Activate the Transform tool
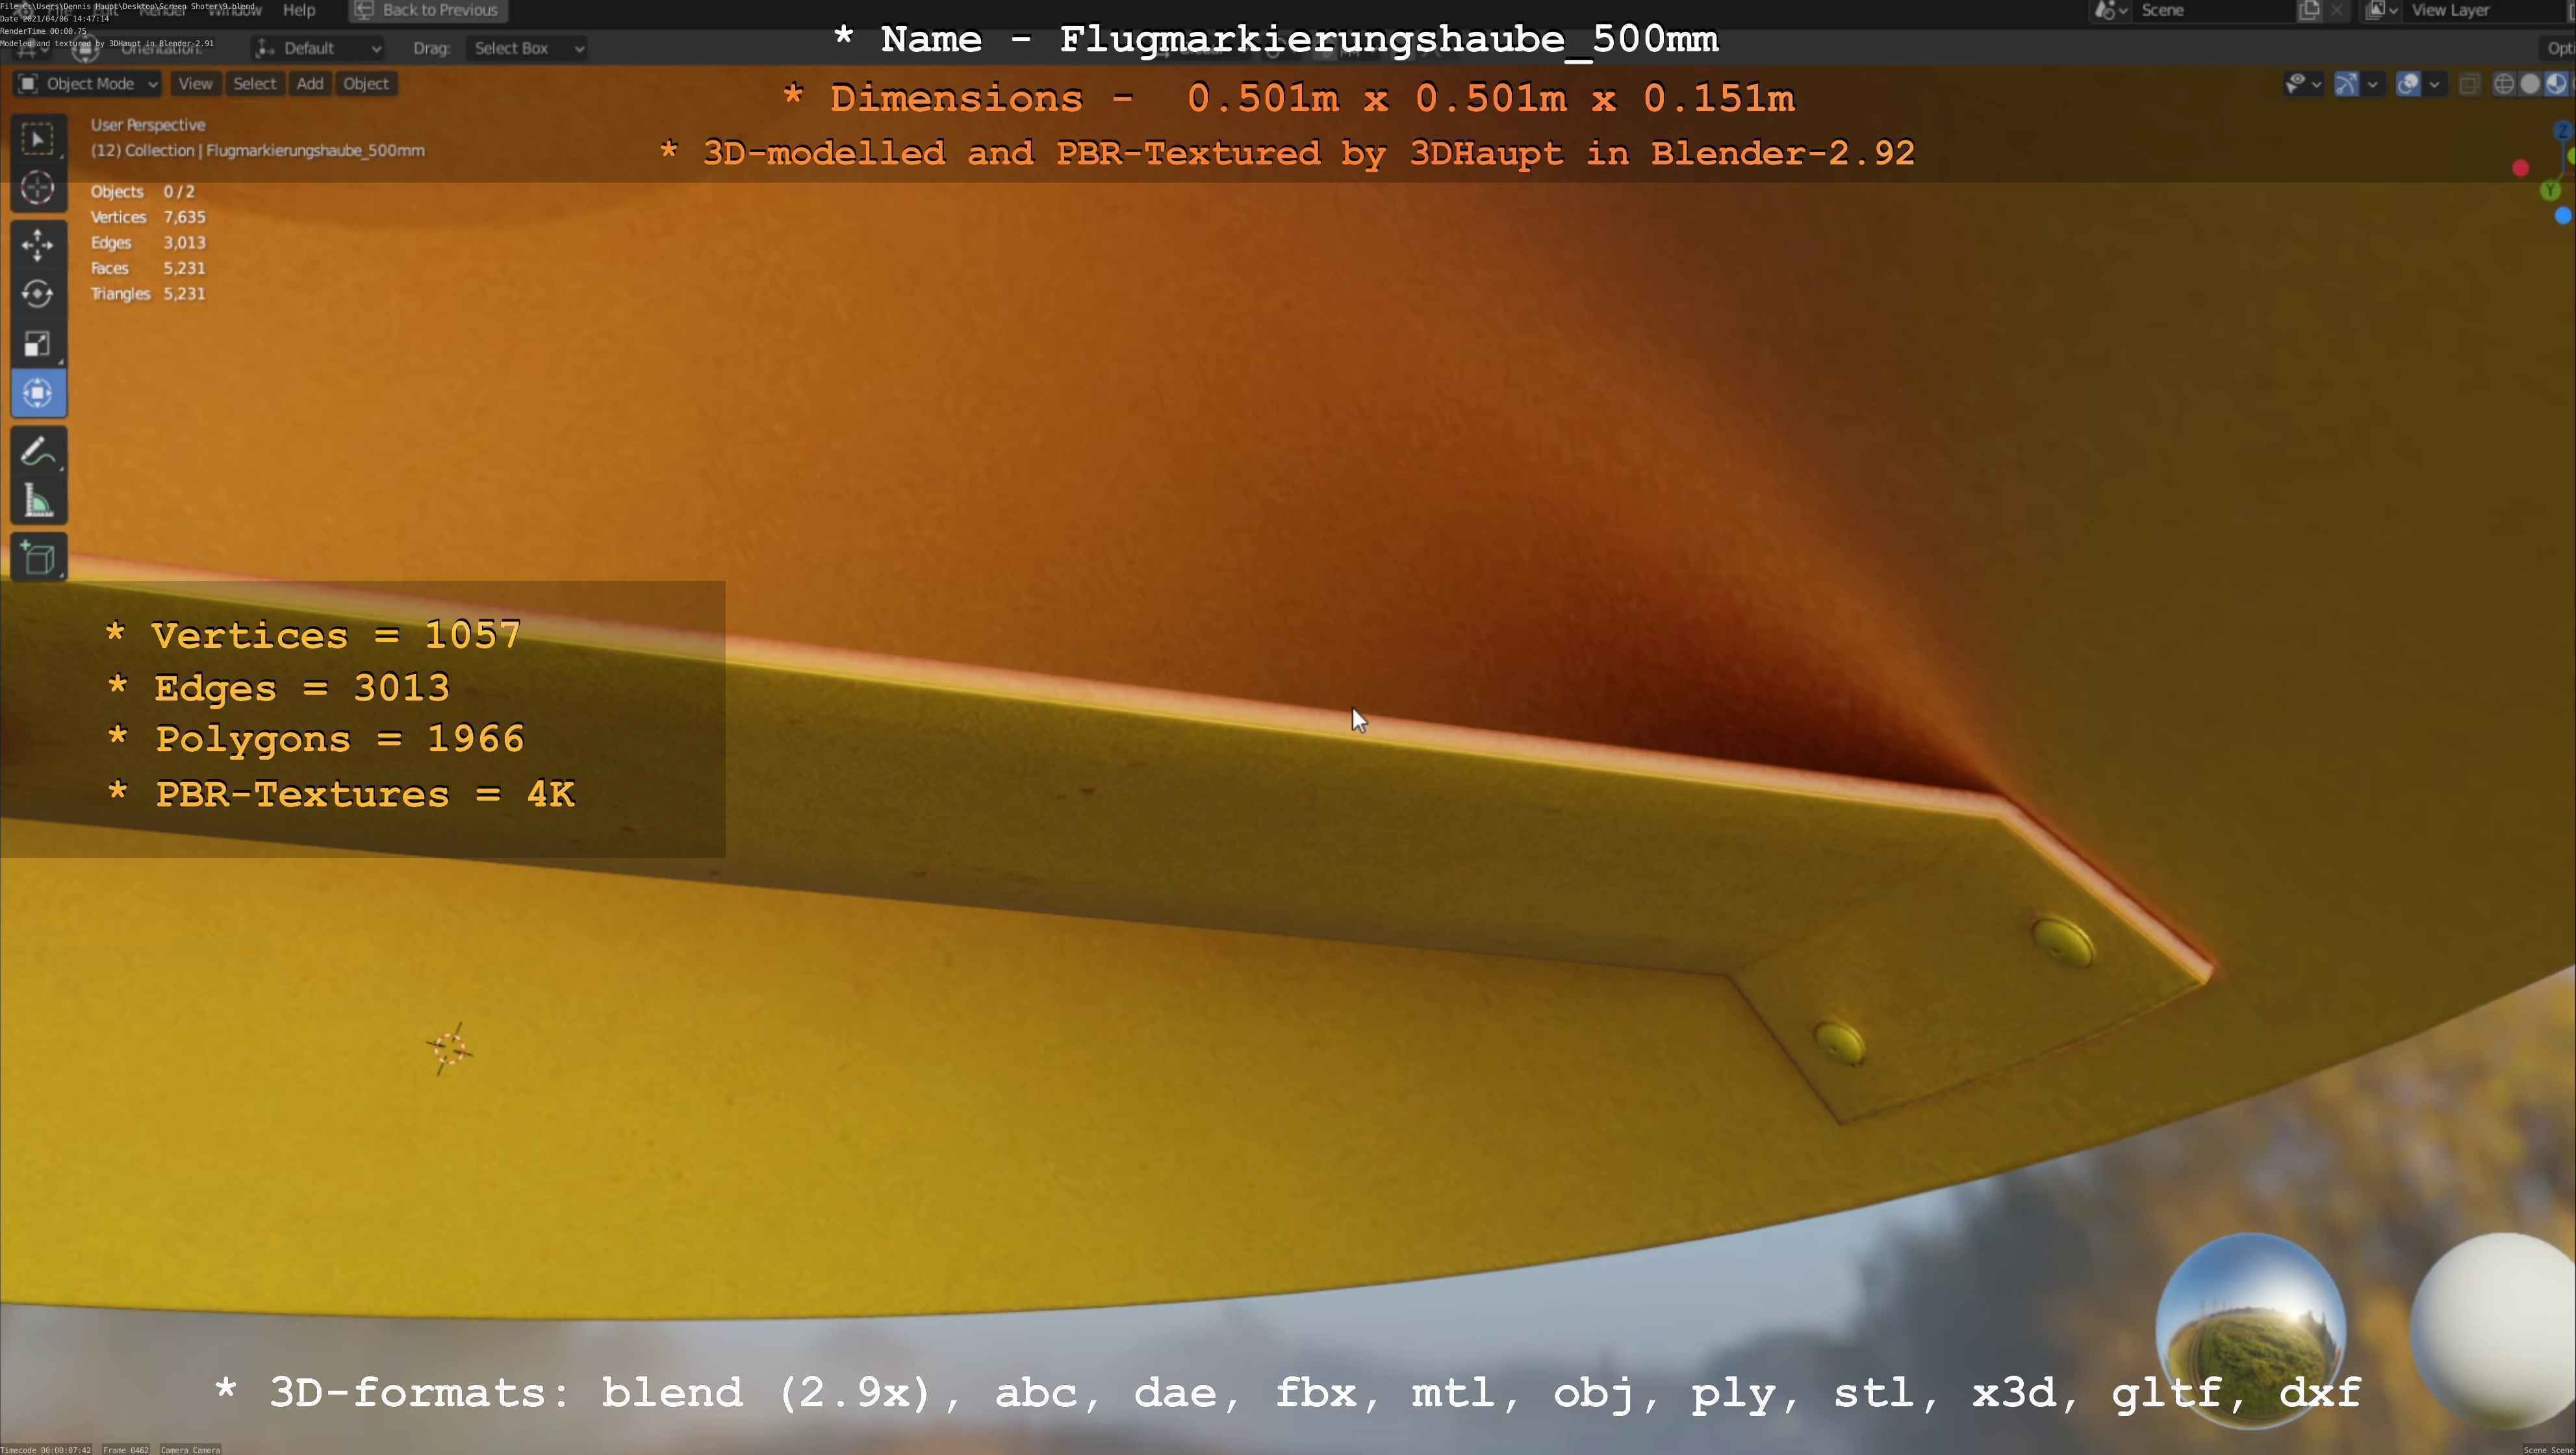The width and height of the screenshot is (2576, 1455). [38, 393]
